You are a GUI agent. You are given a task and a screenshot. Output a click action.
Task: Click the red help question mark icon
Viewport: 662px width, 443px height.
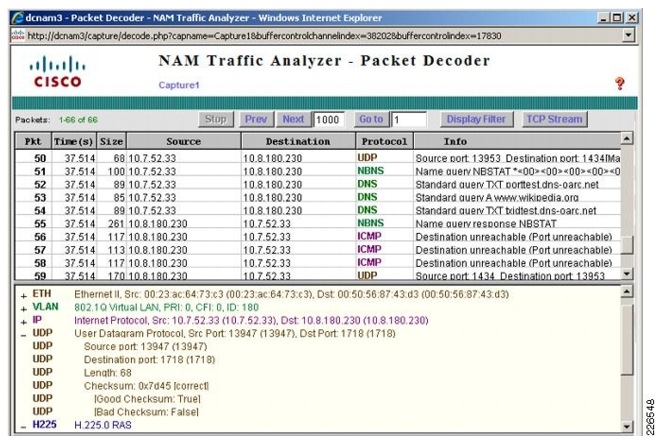pyautogui.click(x=619, y=83)
